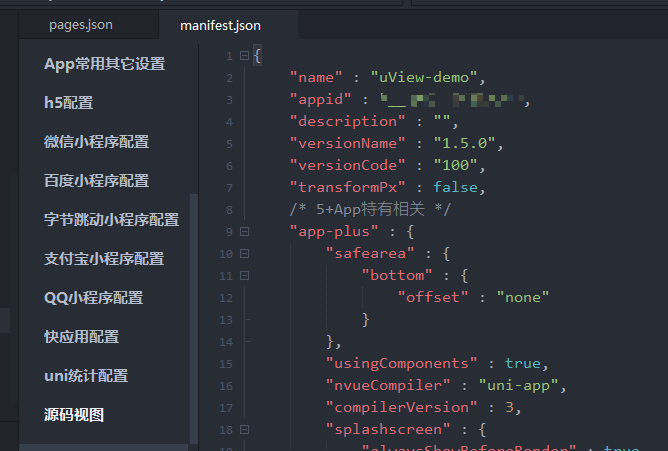Image resolution: width=668 pixels, height=451 pixels.
Task: Collapse the splashscreen block fold at line 18
Action: coord(244,429)
